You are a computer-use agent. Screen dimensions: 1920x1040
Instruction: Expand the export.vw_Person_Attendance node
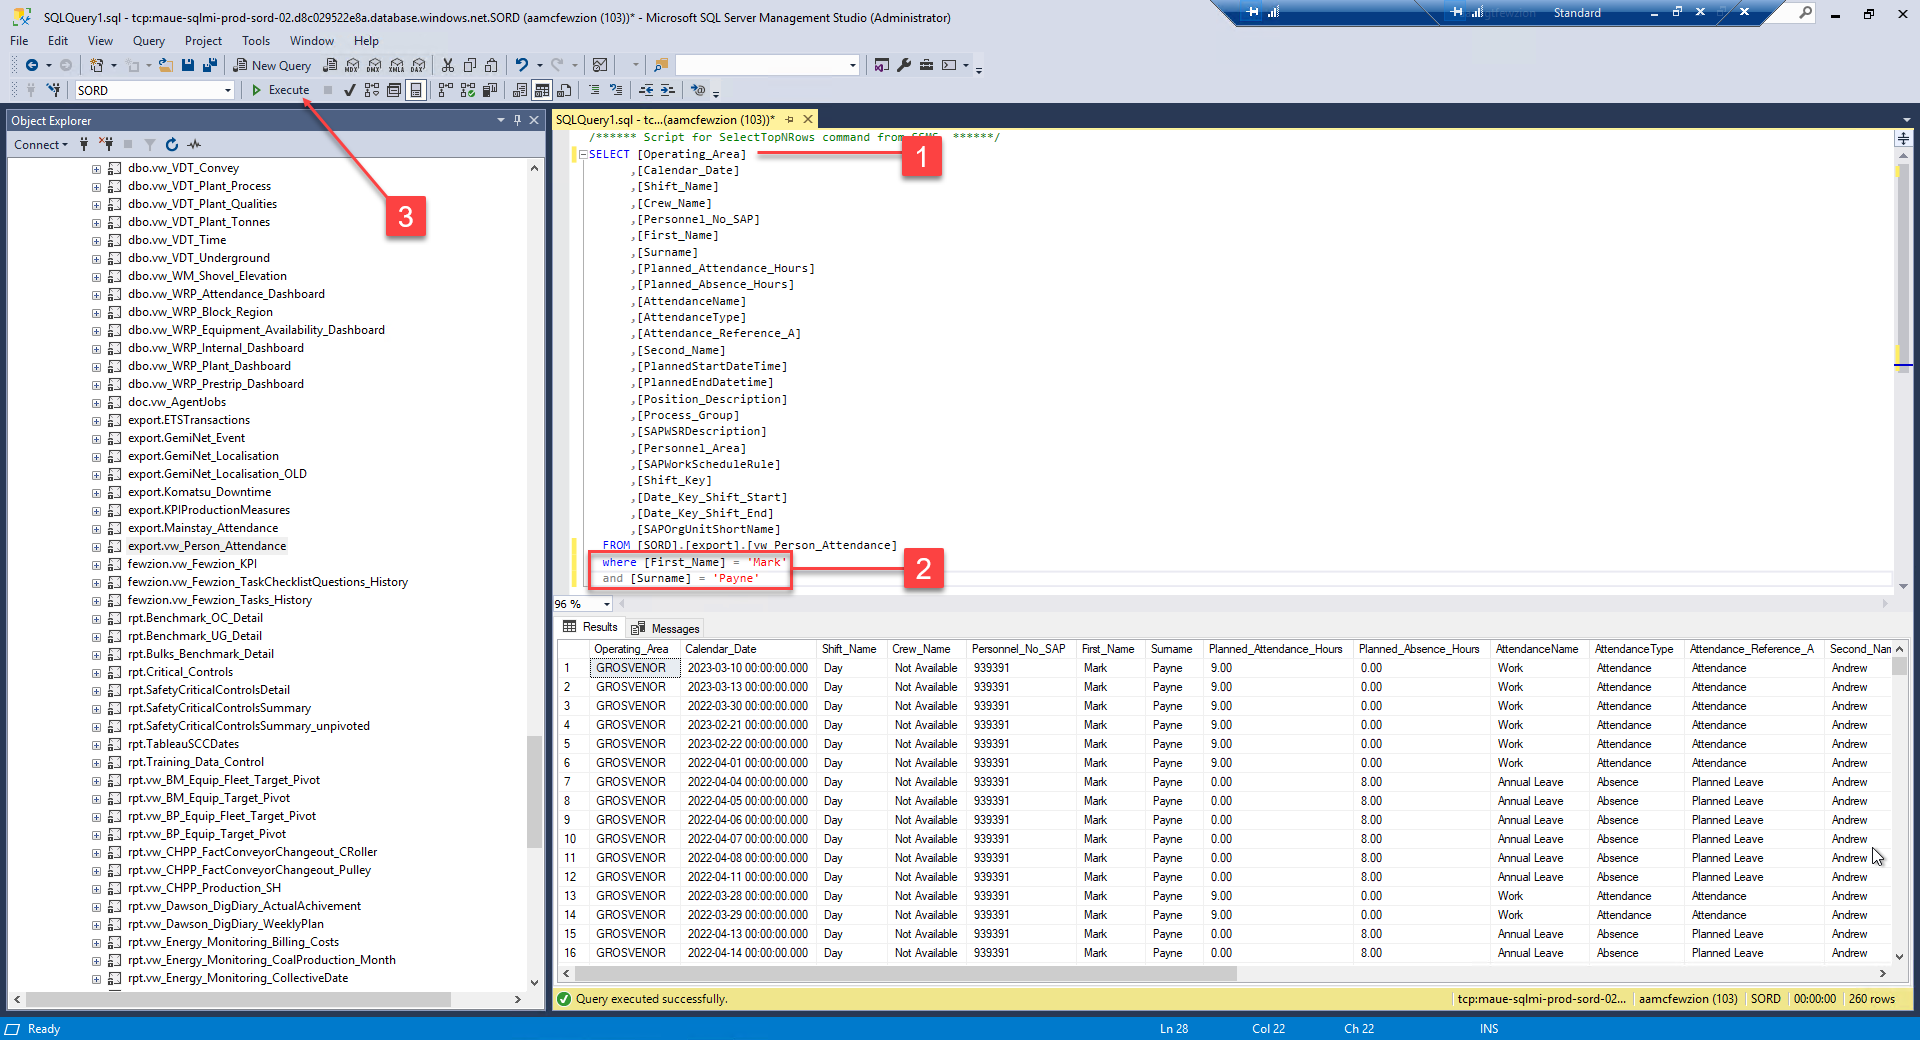tap(96, 547)
